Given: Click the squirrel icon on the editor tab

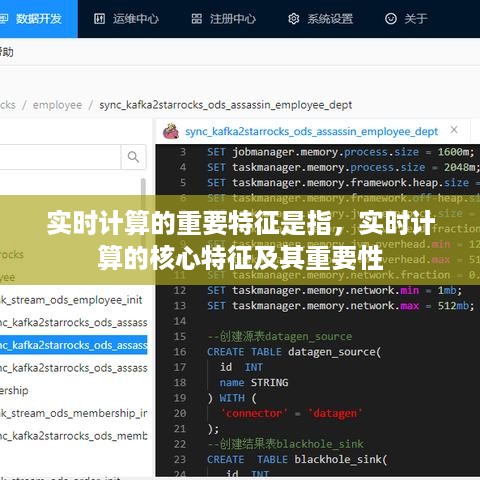Looking at the screenshot, I should (x=171, y=131).
